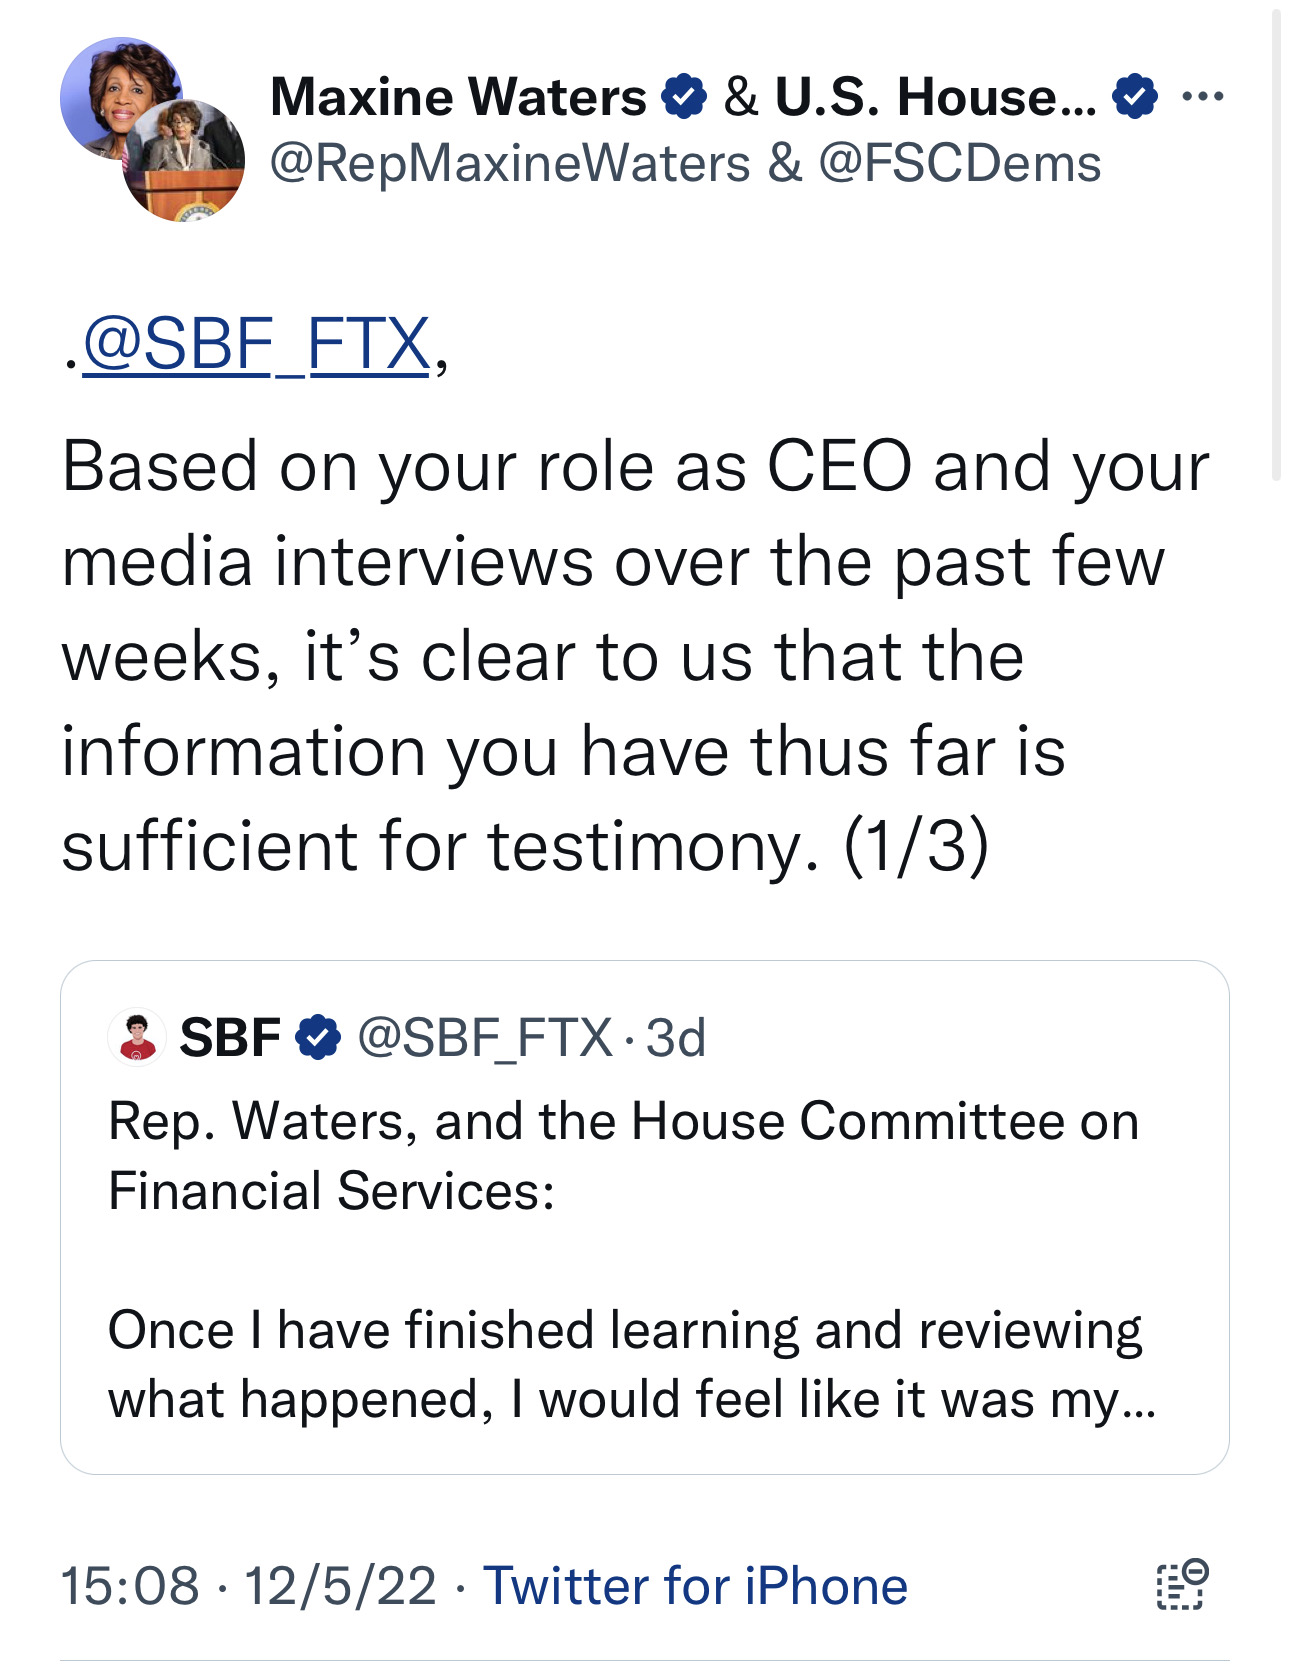This screenshot has width=1290, height=1668.
Task: Click the verified badge beside Maxine Waters
Action: (684, 97)
